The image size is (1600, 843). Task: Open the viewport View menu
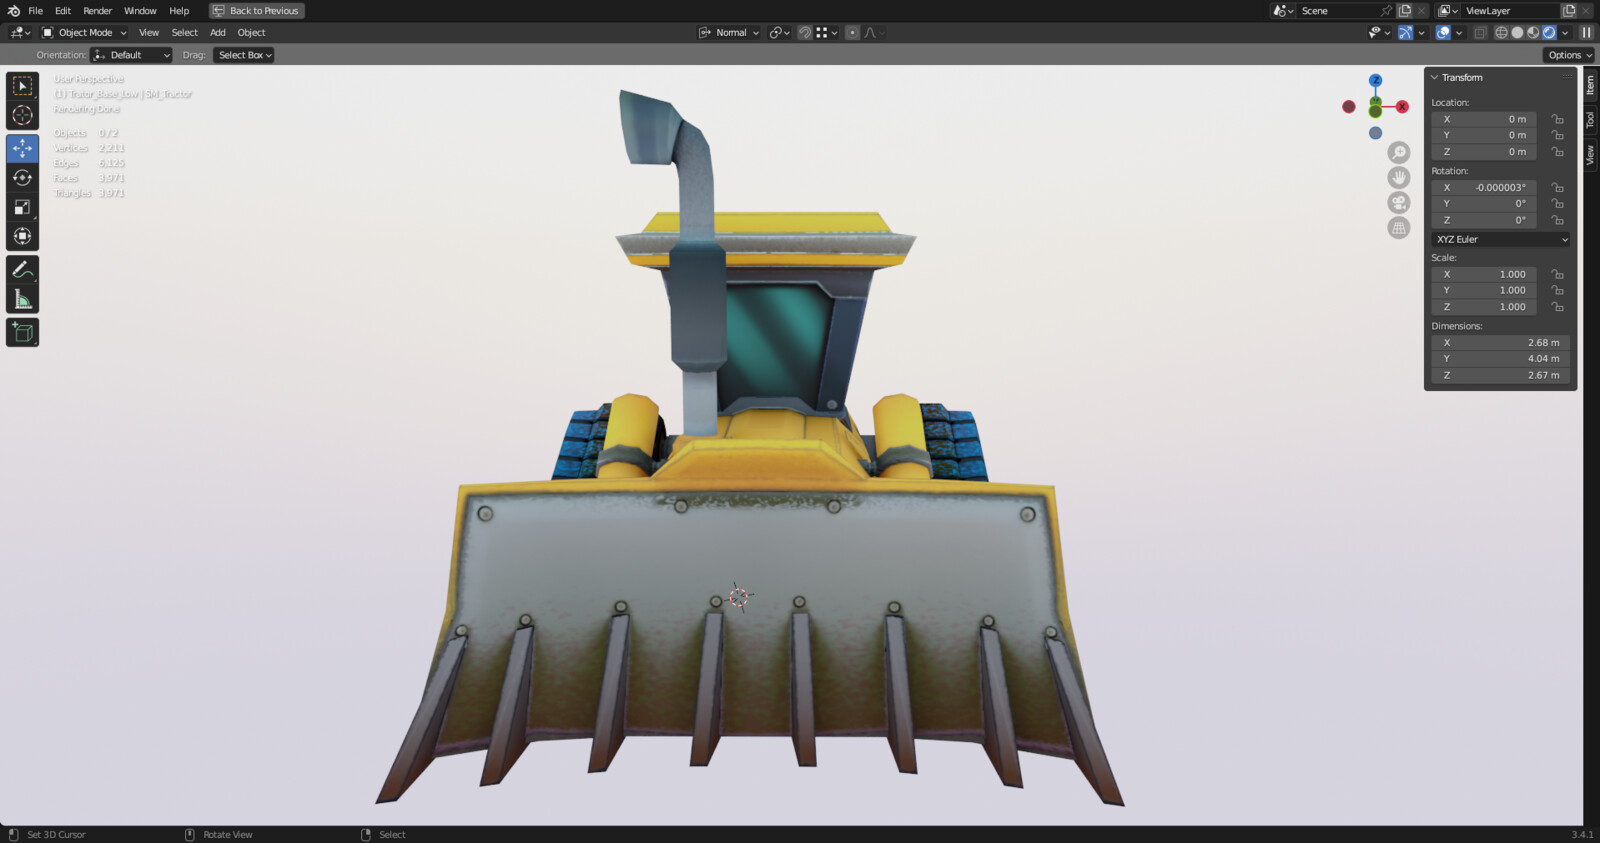pyautogui.click(x=149, y=33)
